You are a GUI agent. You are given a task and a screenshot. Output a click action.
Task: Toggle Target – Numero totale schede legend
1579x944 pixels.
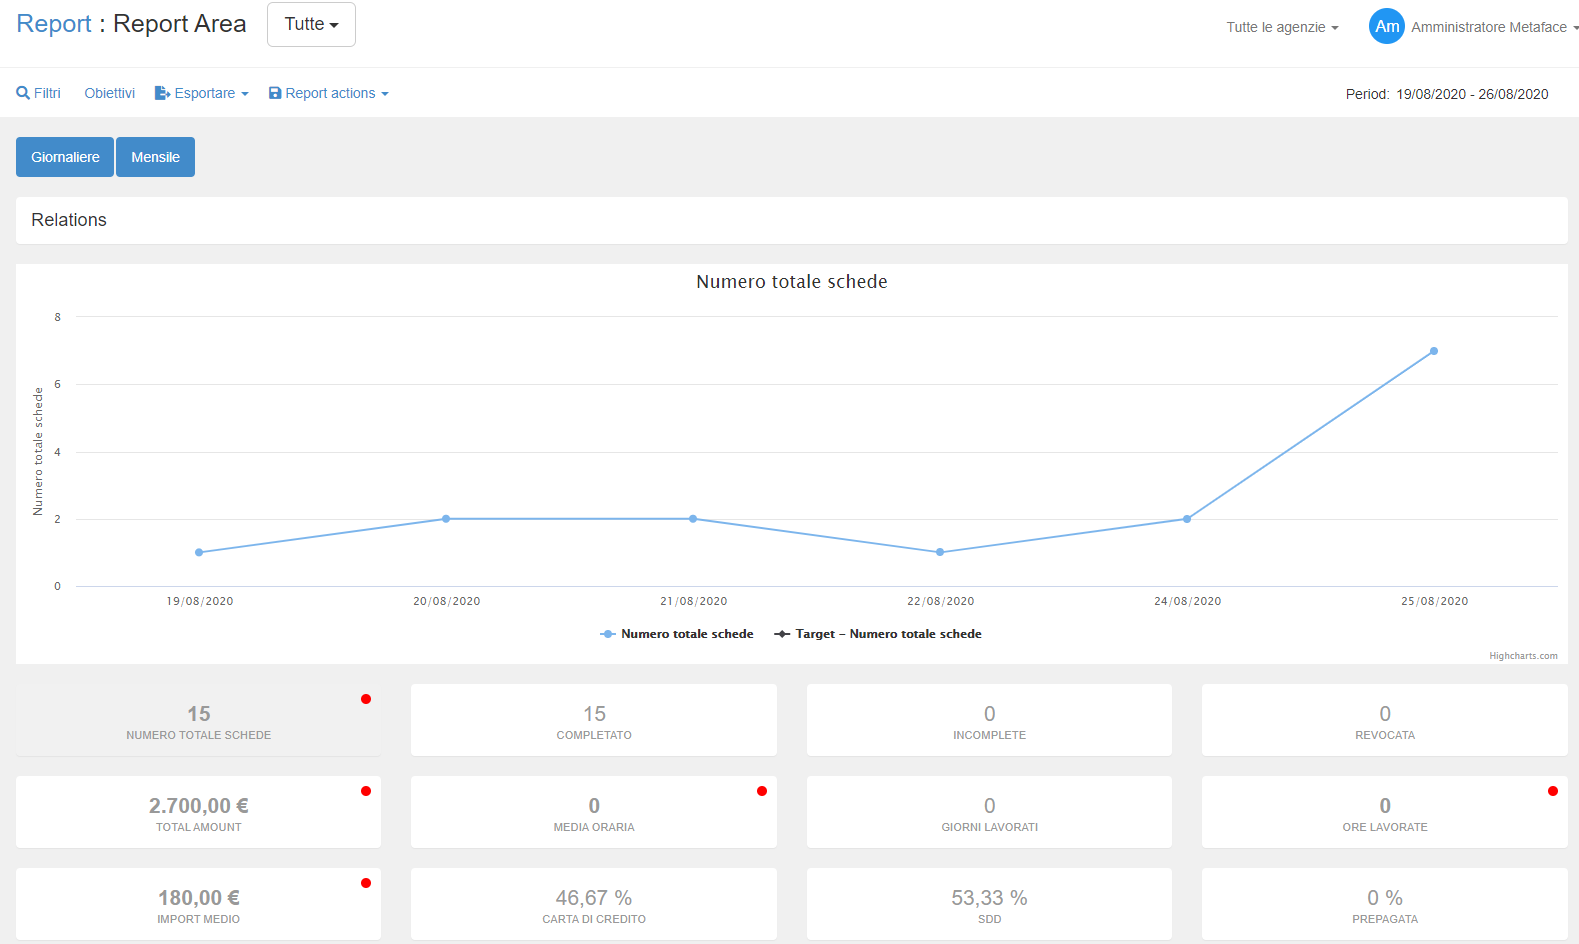[878, 634]
